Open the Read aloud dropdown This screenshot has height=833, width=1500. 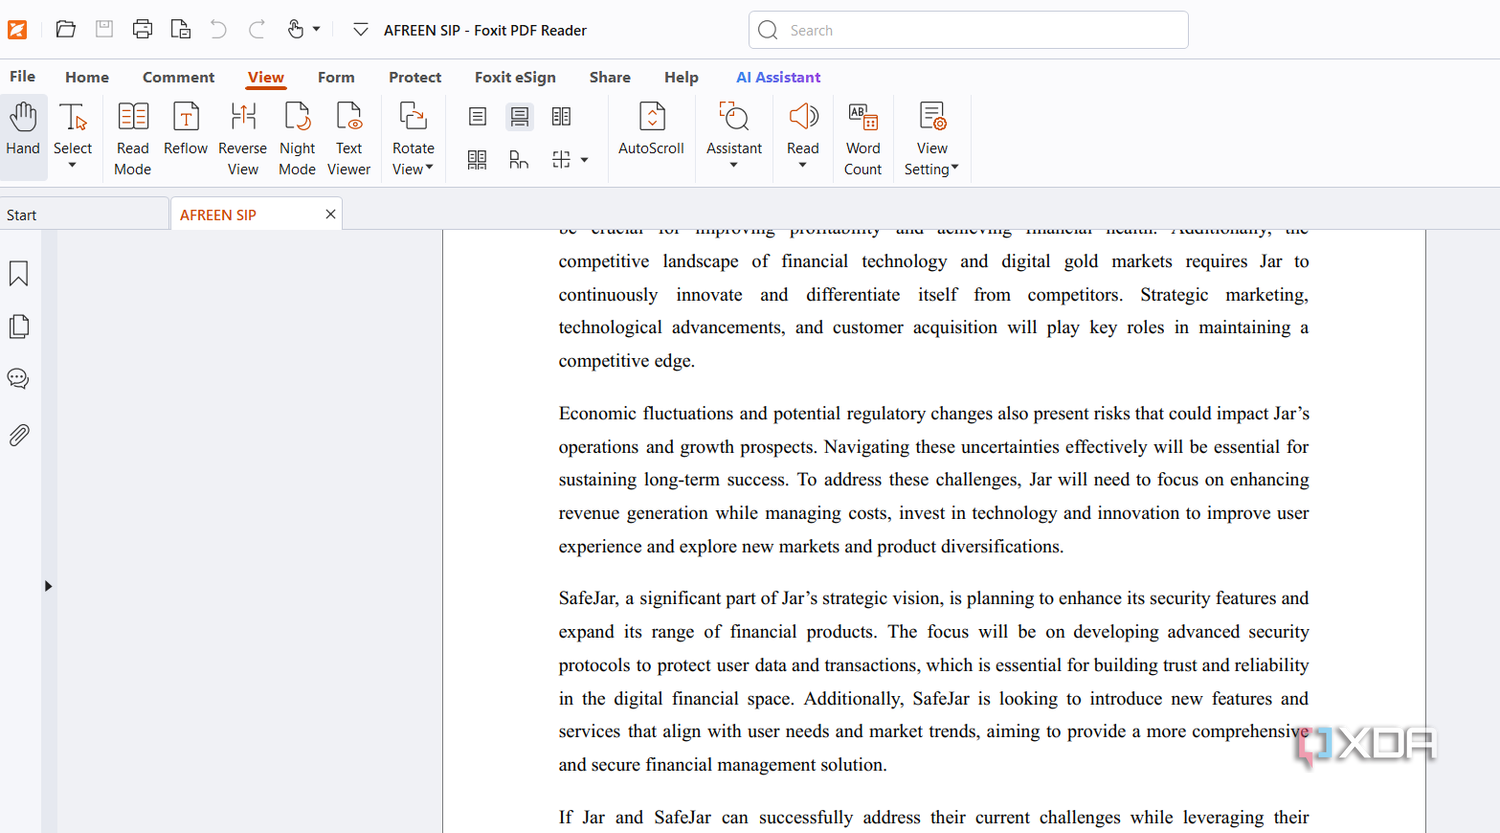pos(802,166)
